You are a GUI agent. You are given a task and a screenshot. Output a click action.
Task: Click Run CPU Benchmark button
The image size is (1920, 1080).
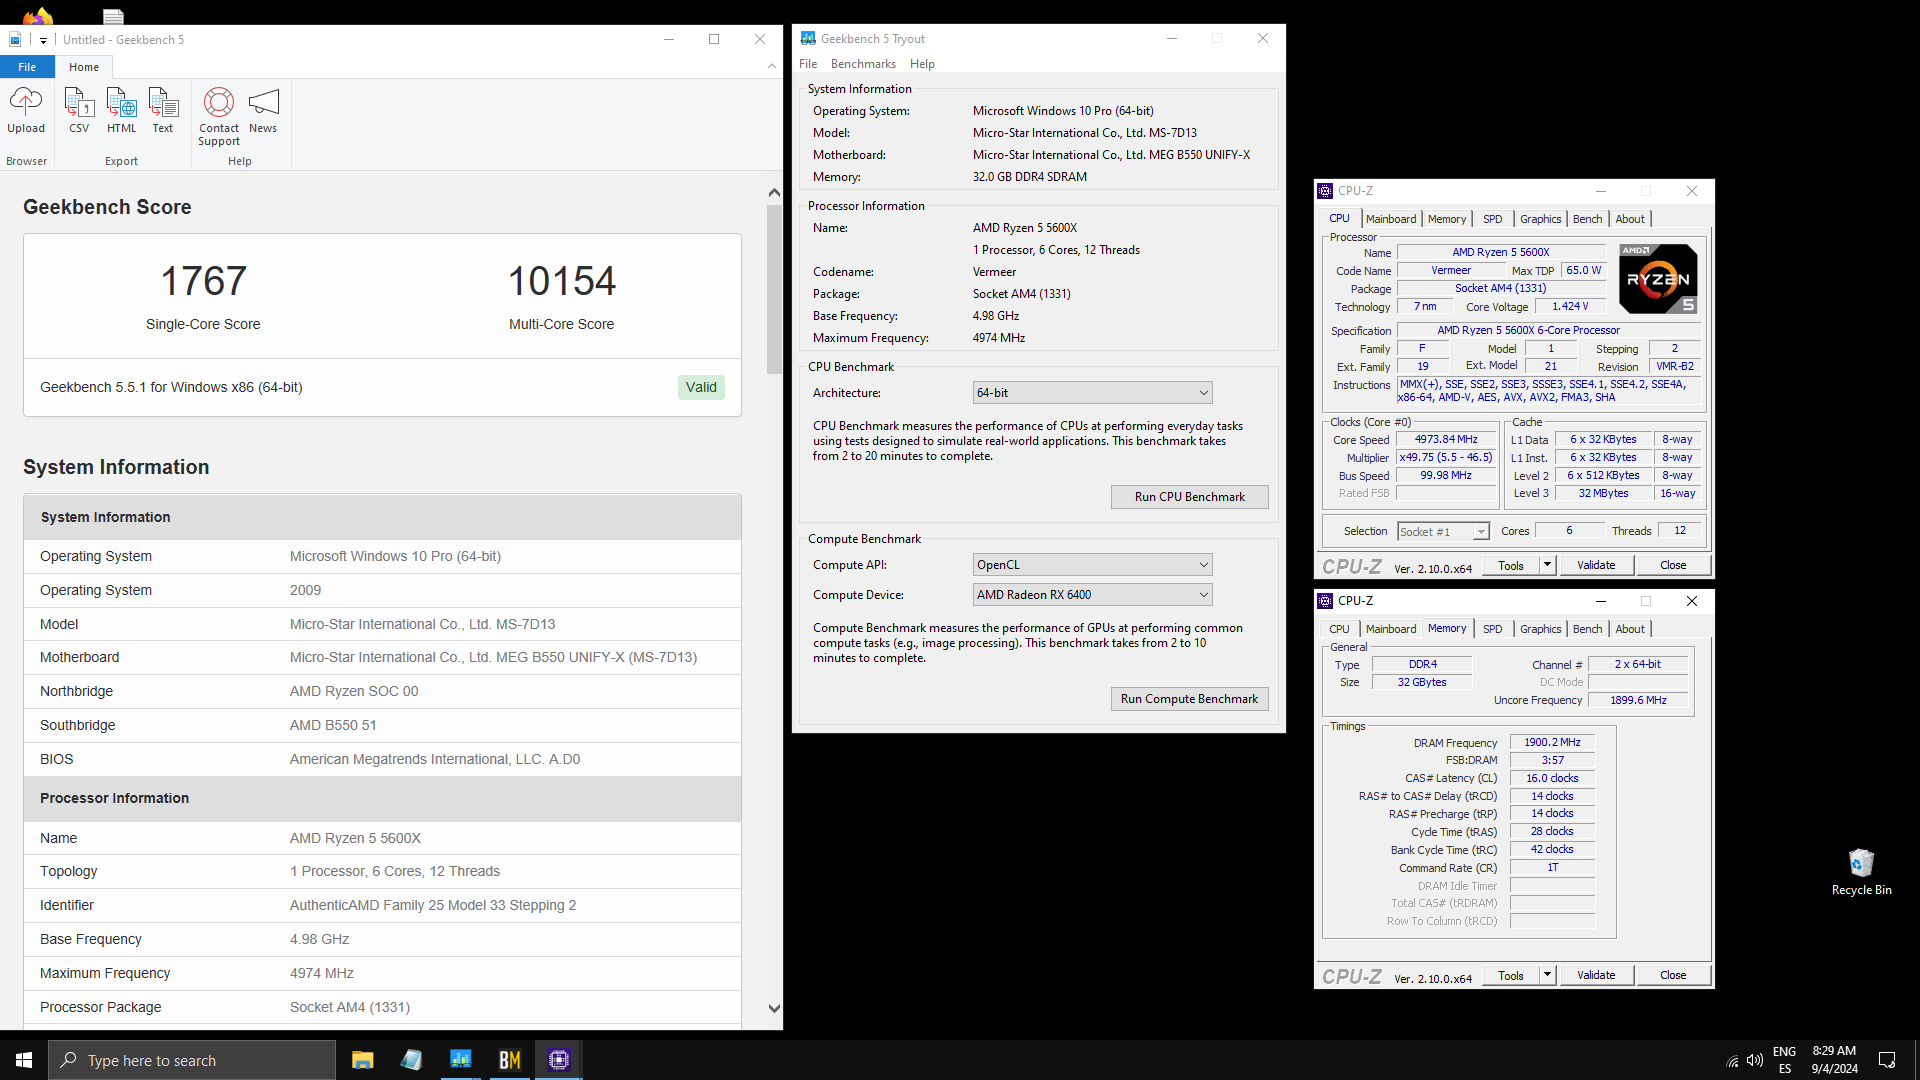click(x=1189, y=497)
